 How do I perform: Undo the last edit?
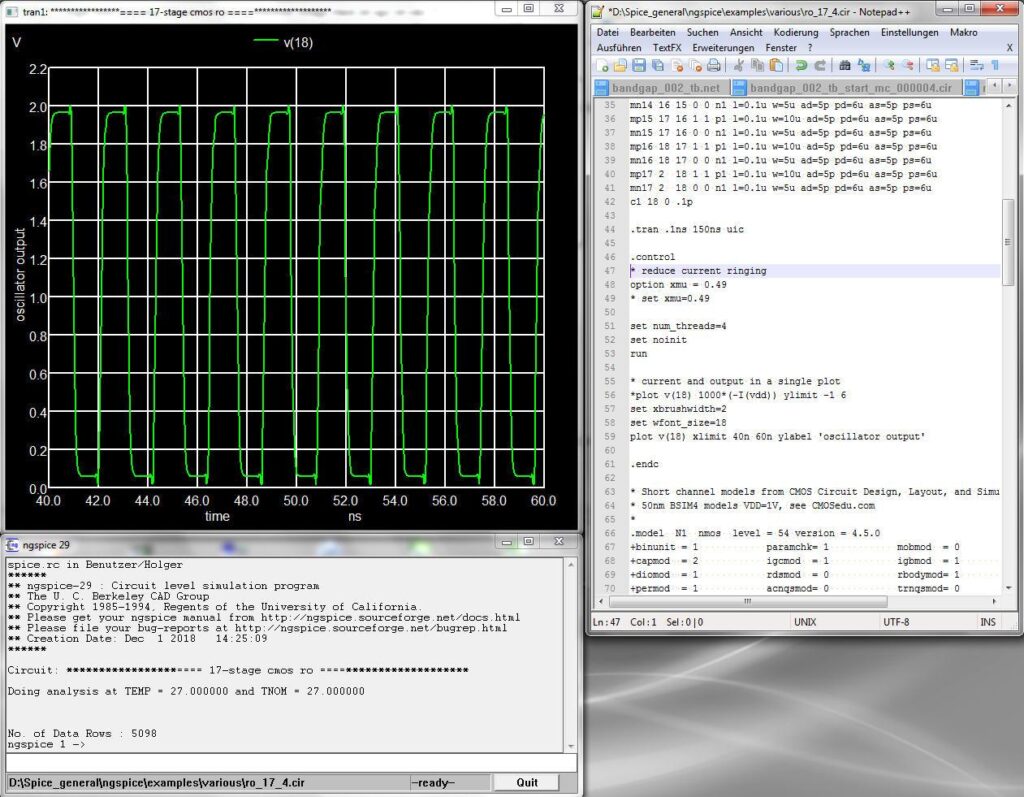(x=800, y=64)
